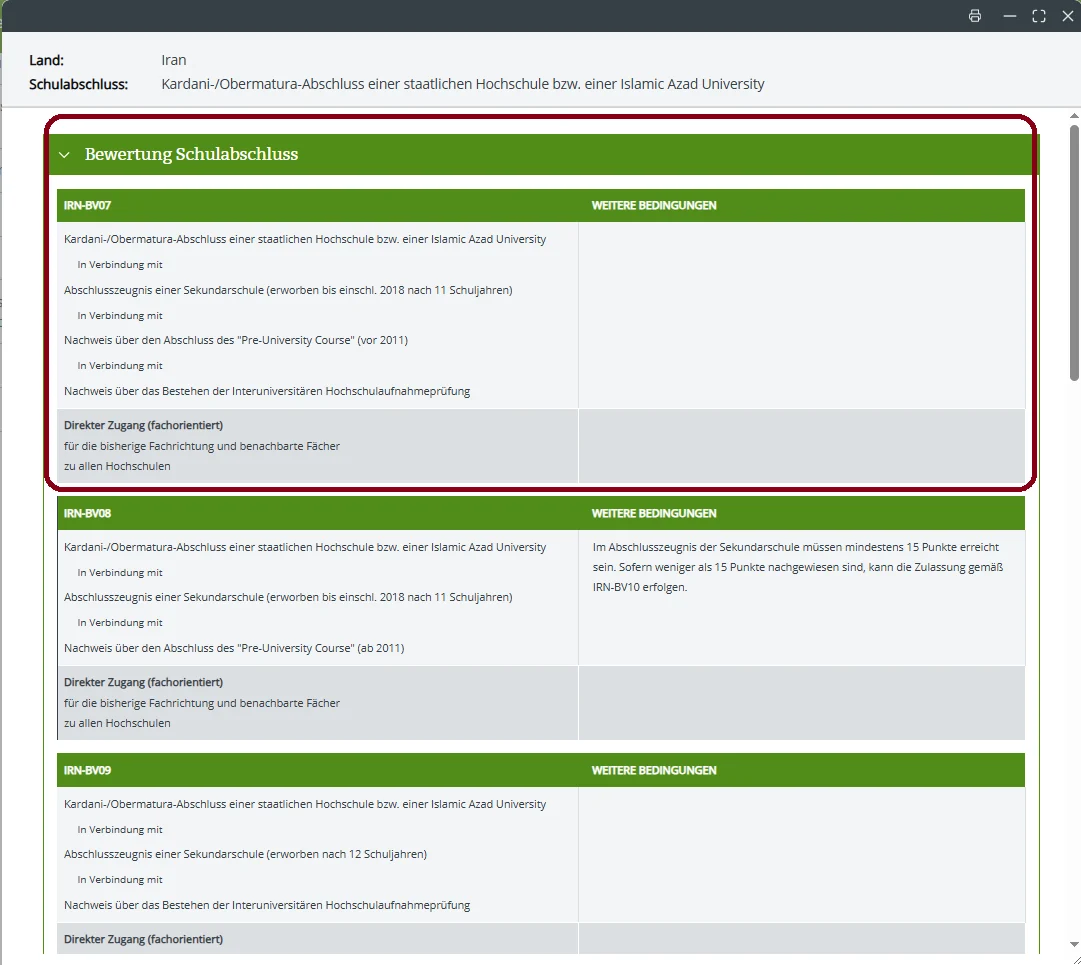This screenshot has height=965, width=1081.
Task: Collapse the Bewertung Schulabschluss section chevron
Action: (x=64, y=154)
